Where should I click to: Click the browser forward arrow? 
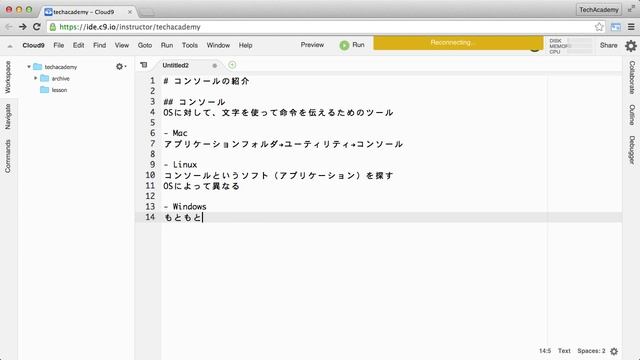pyautogui.click(x=22, y=27)
